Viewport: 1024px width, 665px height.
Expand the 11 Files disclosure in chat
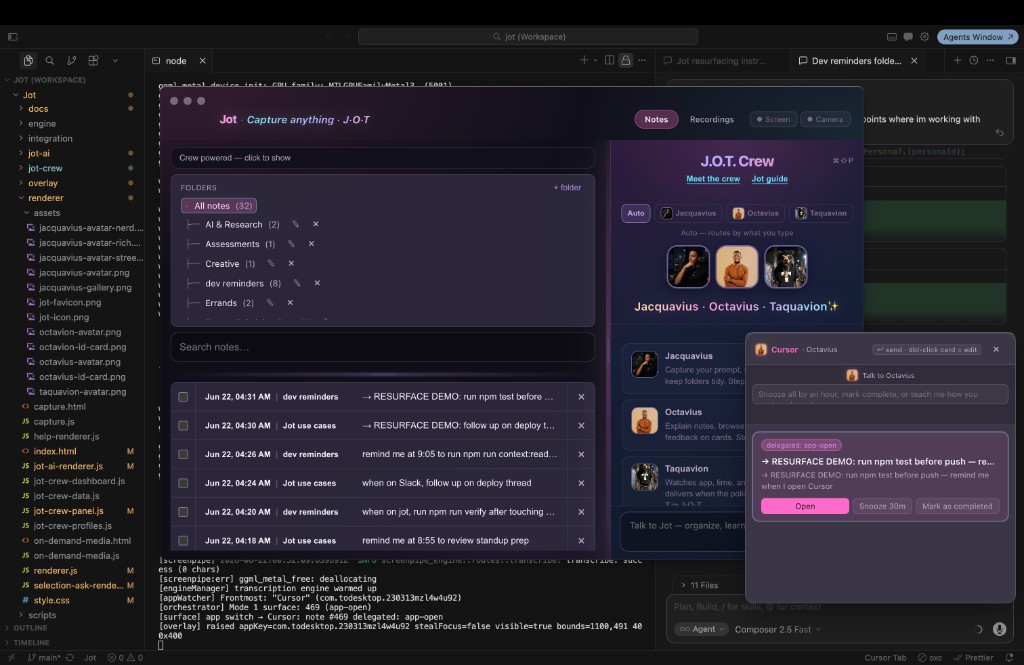[x=699, y=585]
